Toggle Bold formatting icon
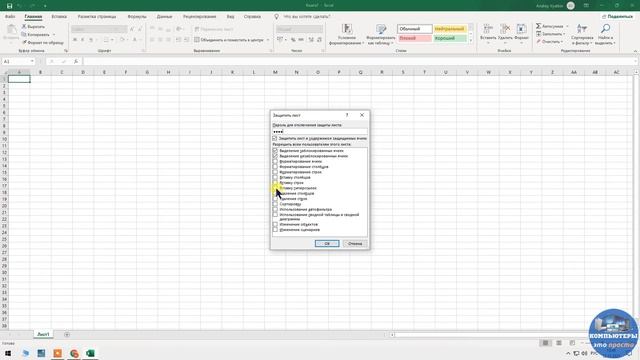Image resolution: width=640 pixels, height=360 pixels. [x=75, y=40]
